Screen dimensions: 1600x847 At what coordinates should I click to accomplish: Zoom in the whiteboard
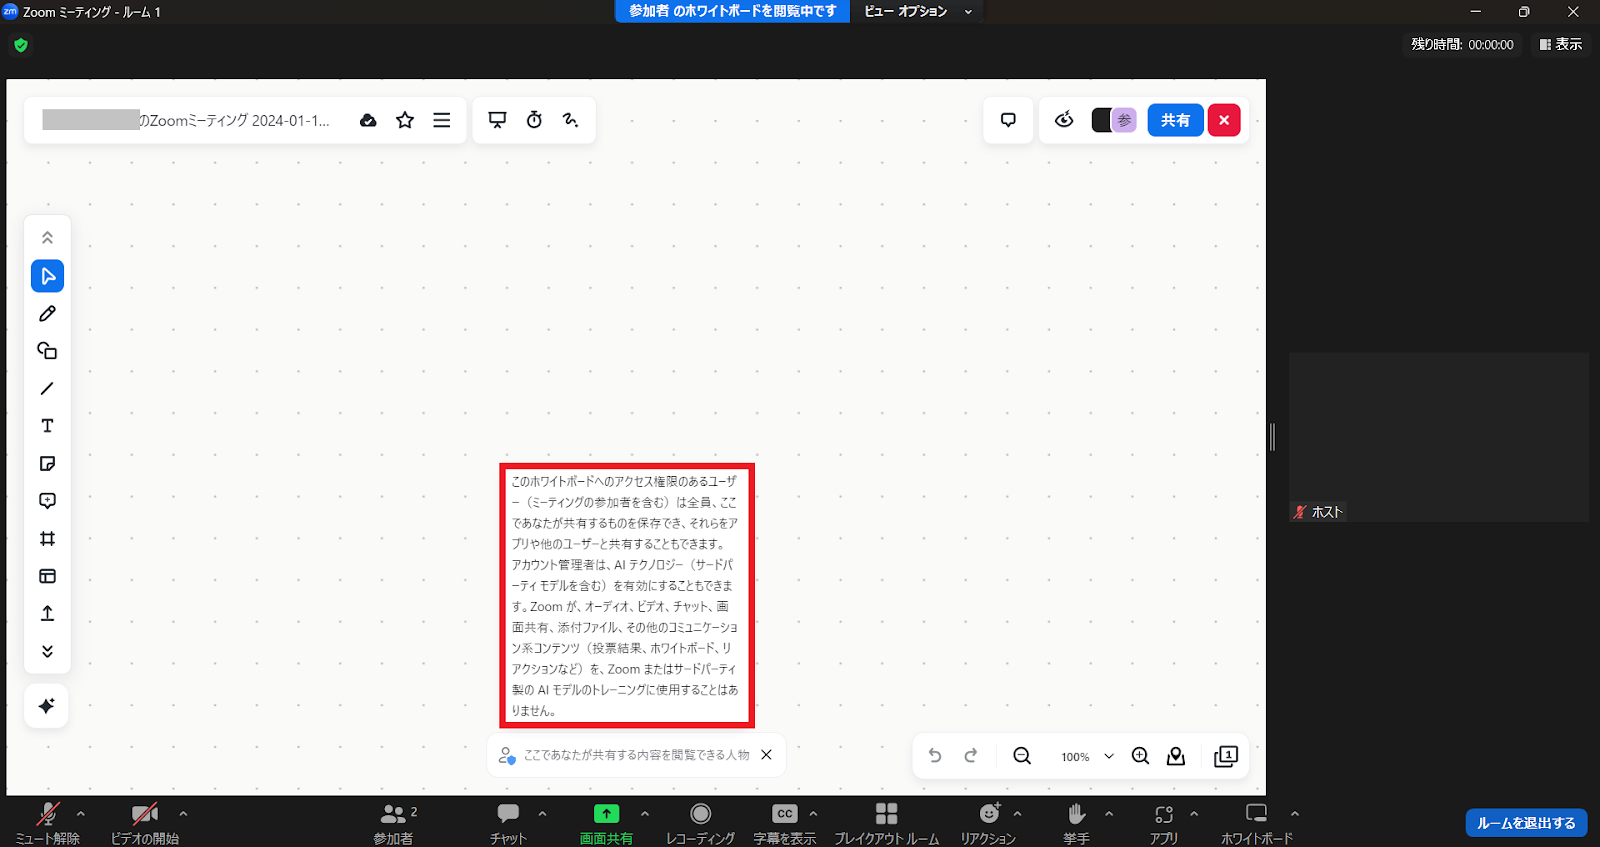tap(1140, 756)
